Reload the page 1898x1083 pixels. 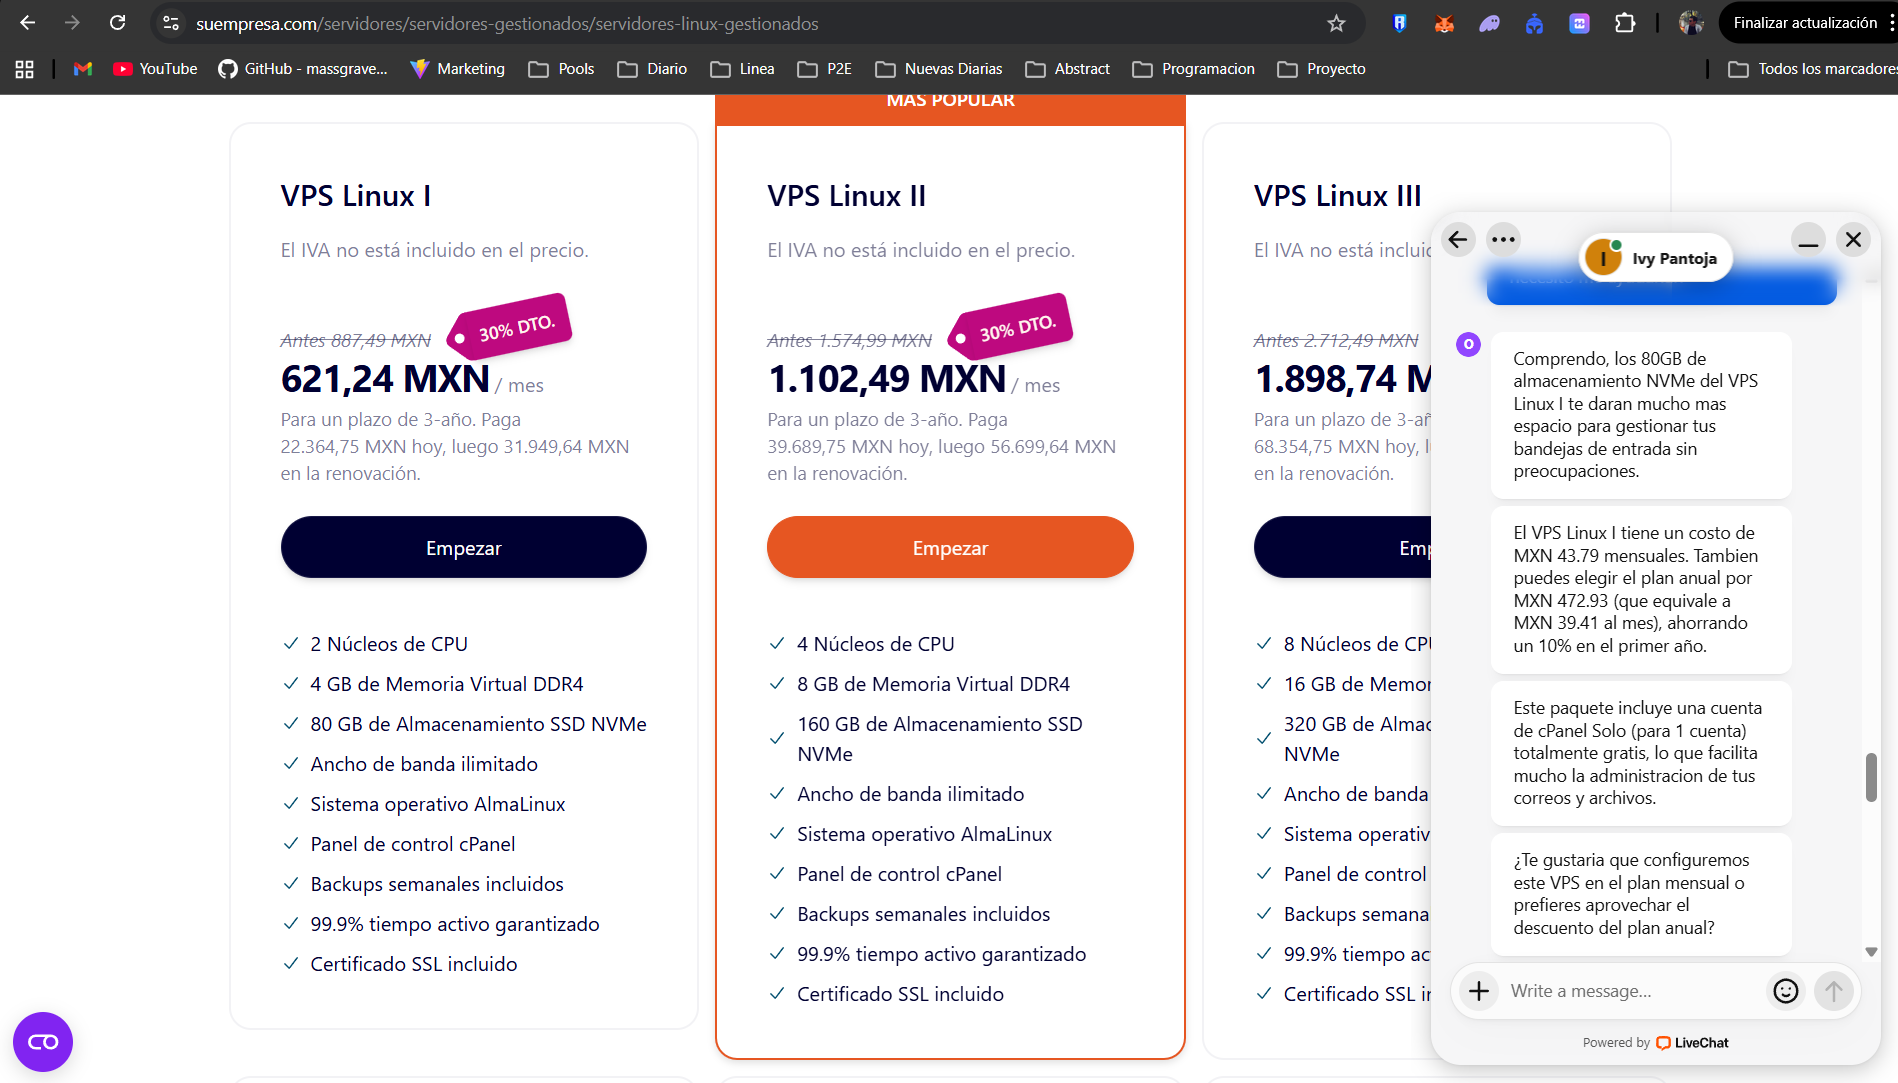coord(117,23)
